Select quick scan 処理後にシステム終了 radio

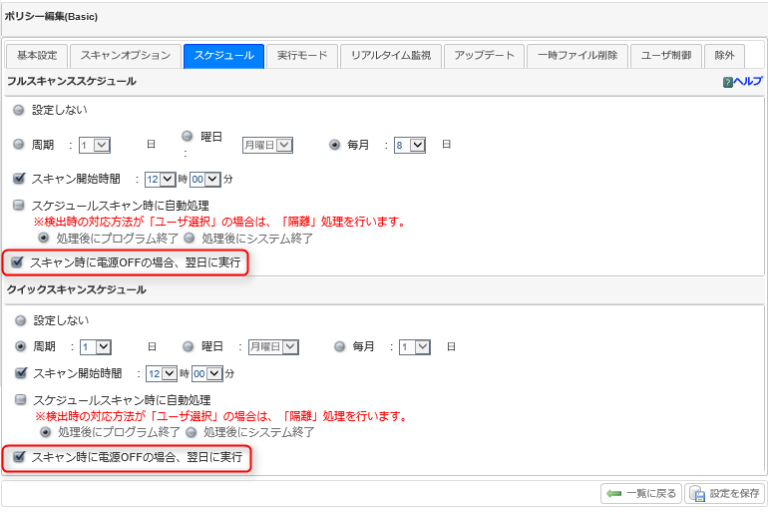192,432
